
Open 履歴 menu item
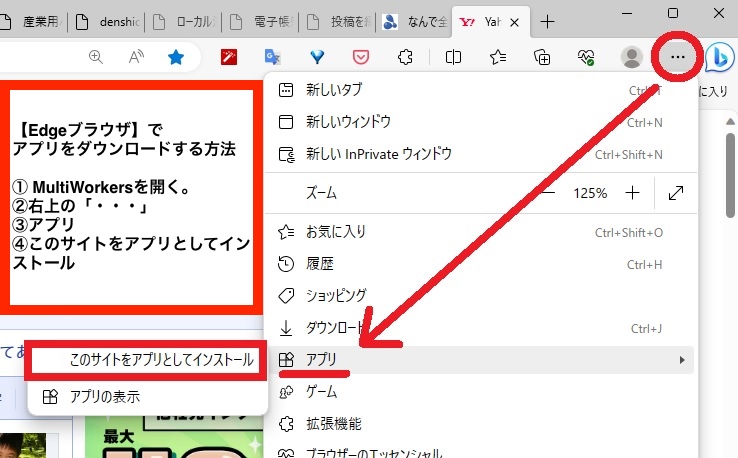(x=480, y=264)
